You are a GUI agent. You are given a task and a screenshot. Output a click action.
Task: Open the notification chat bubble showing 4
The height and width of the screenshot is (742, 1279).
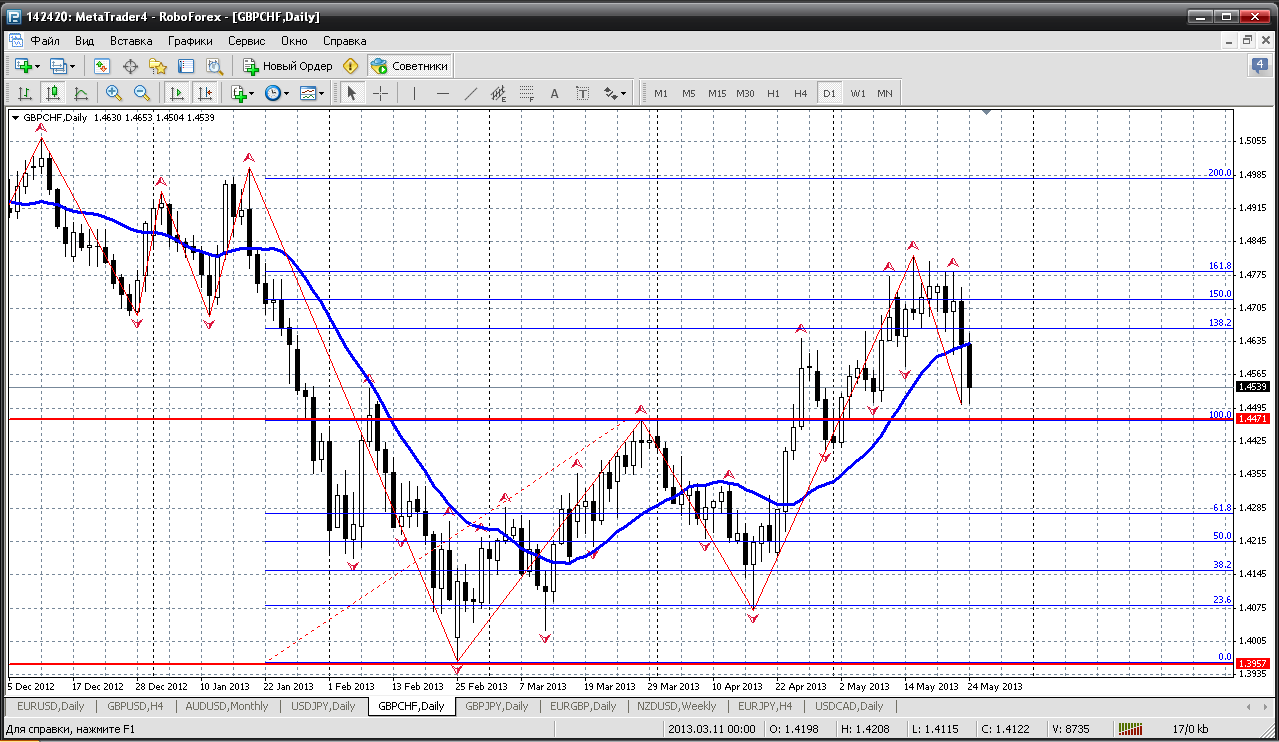[x=1259, y=66]
